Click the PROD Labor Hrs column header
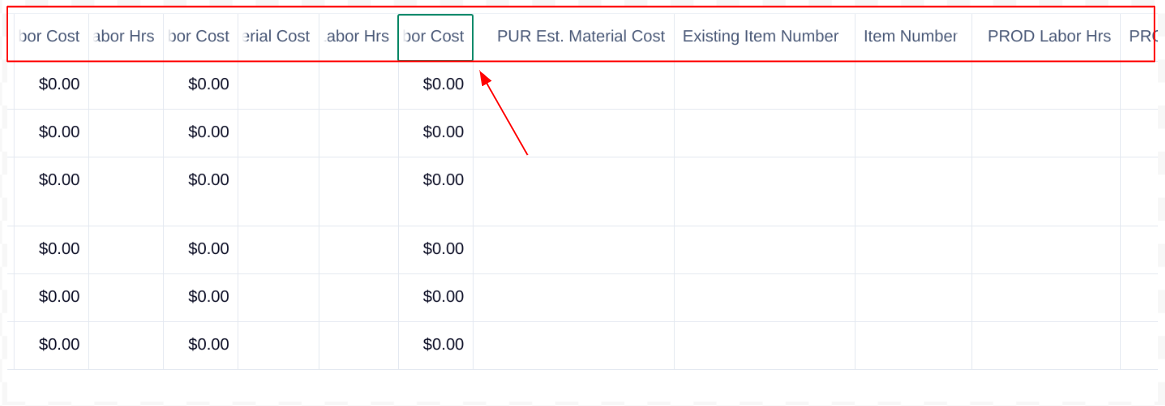This screenshot has height=406, width=1165. (x=1046, y=36)
